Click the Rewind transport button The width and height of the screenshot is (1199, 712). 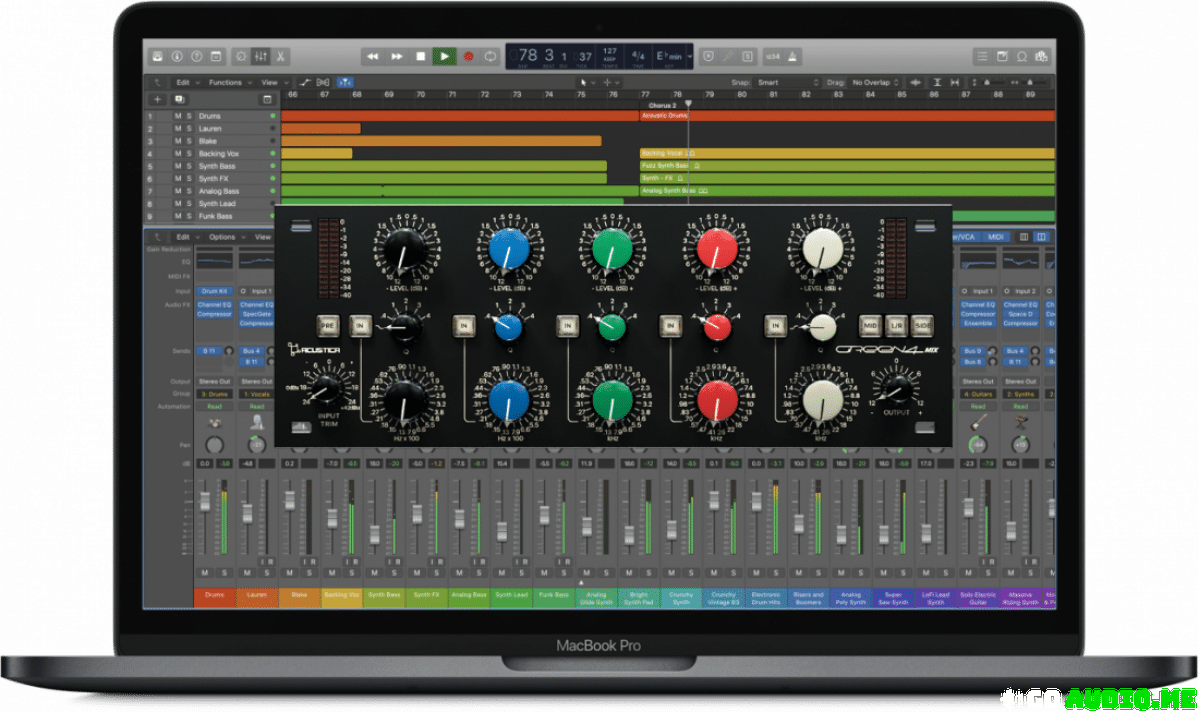pyautogui.click(x=373, y=57)
